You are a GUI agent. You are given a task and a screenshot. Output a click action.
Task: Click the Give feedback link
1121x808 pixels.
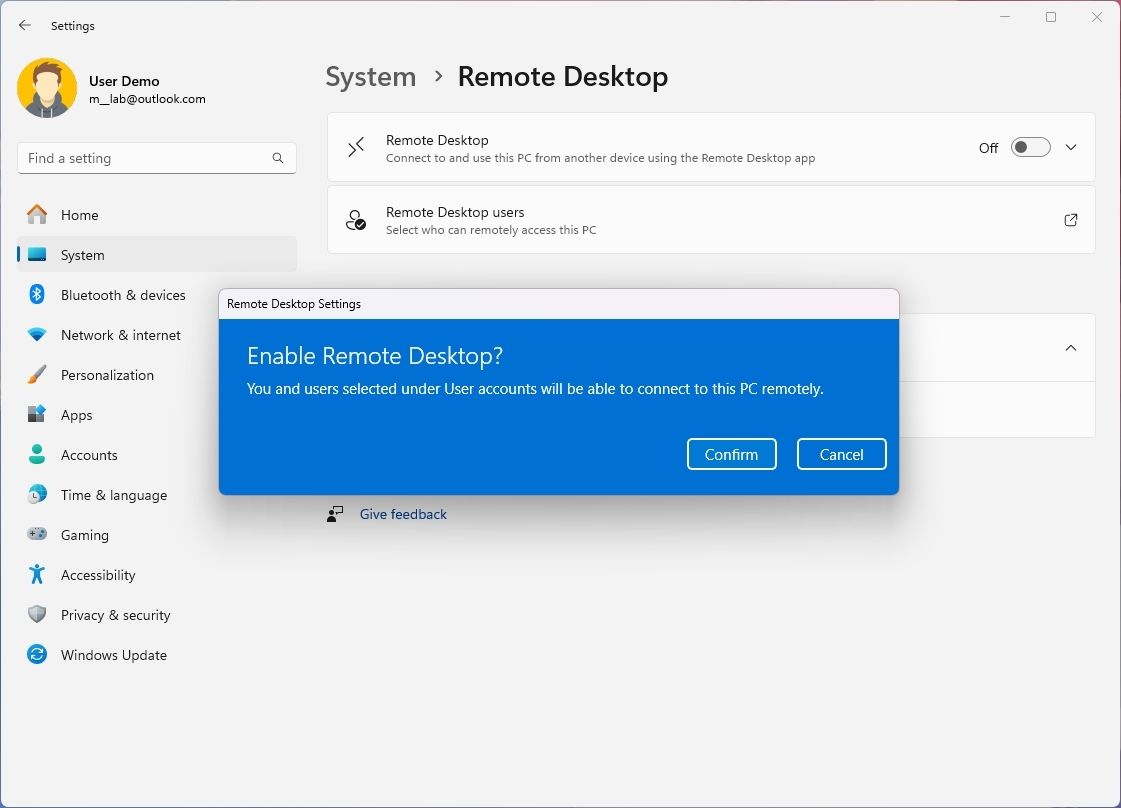(403, 514)
